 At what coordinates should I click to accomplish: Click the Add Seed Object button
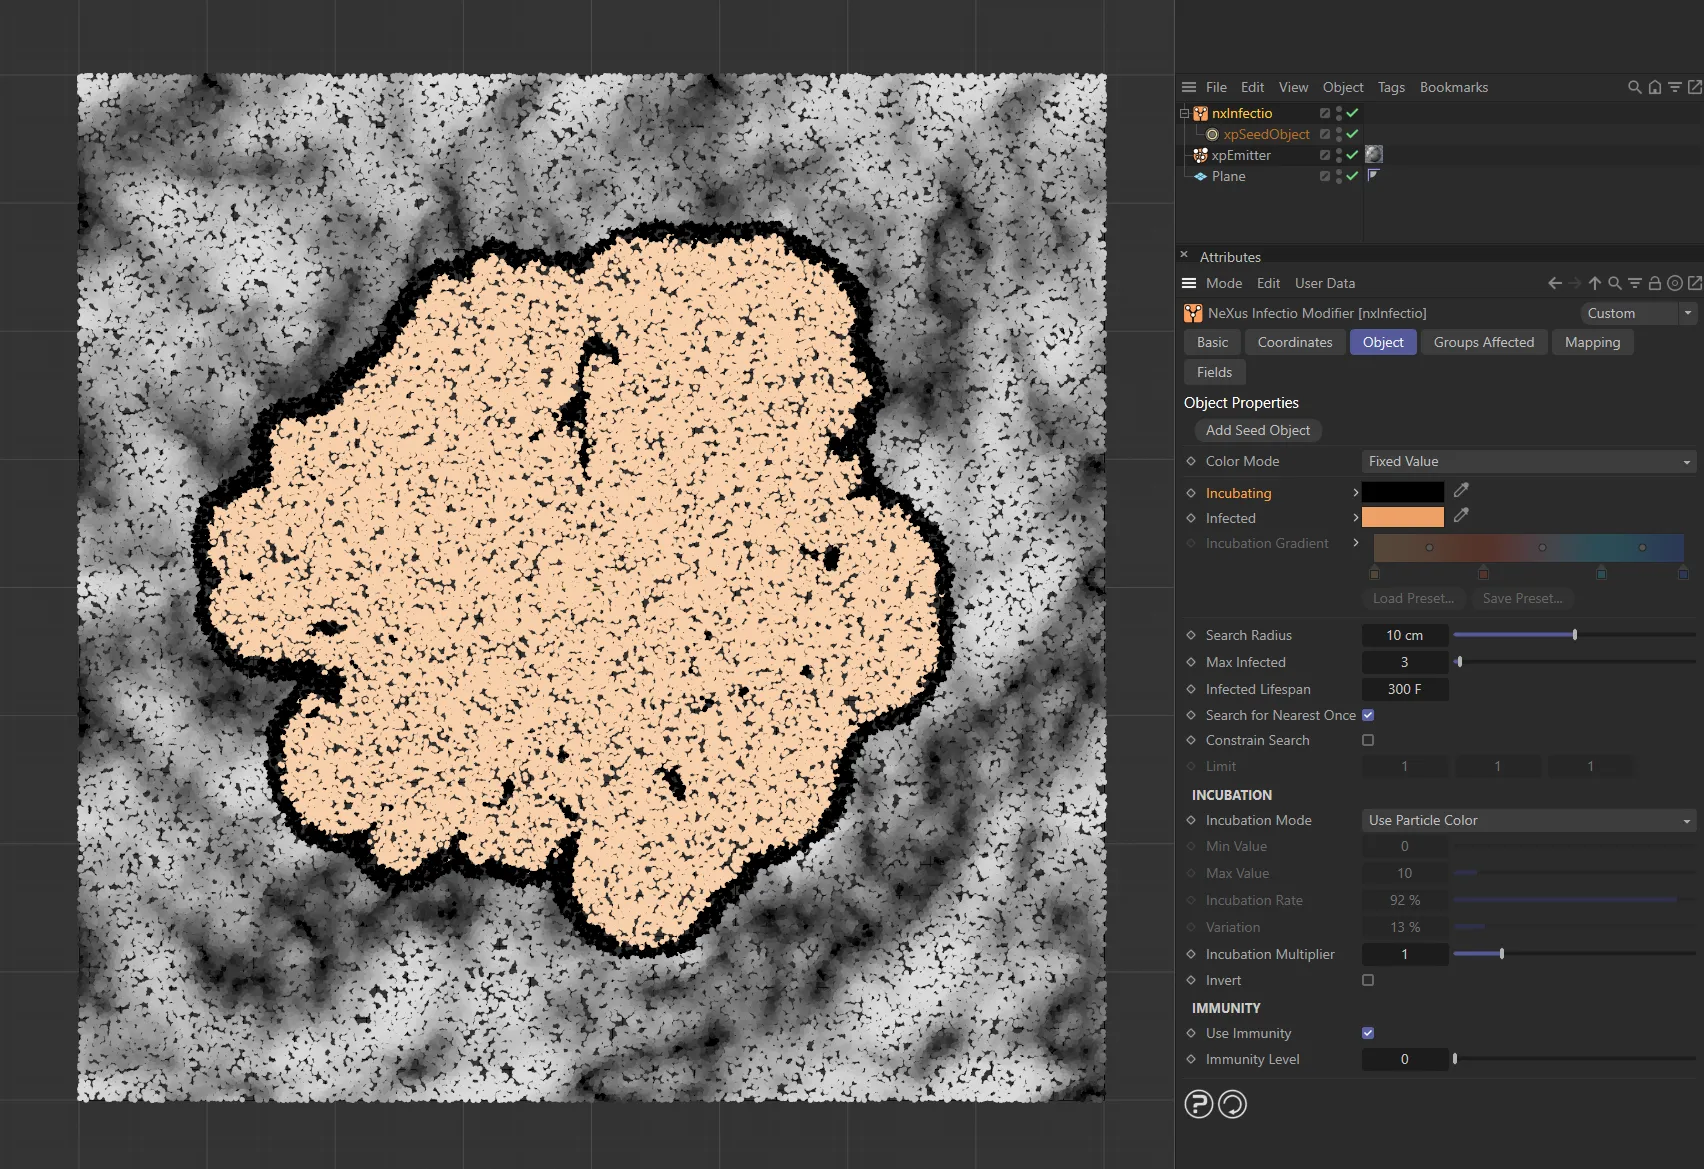tap(1257, 430)
